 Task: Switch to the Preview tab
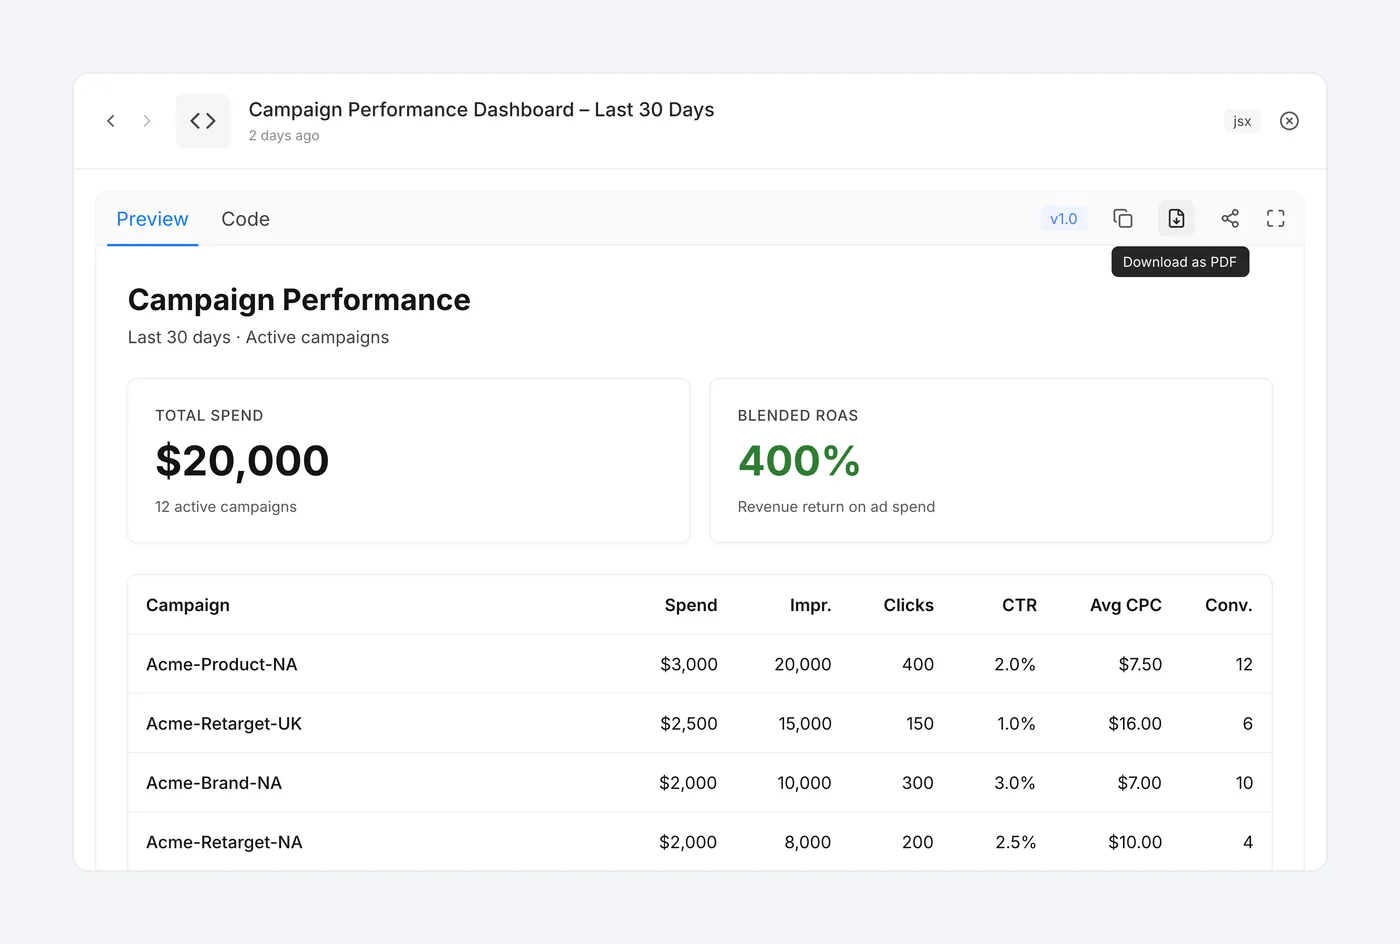152,219
